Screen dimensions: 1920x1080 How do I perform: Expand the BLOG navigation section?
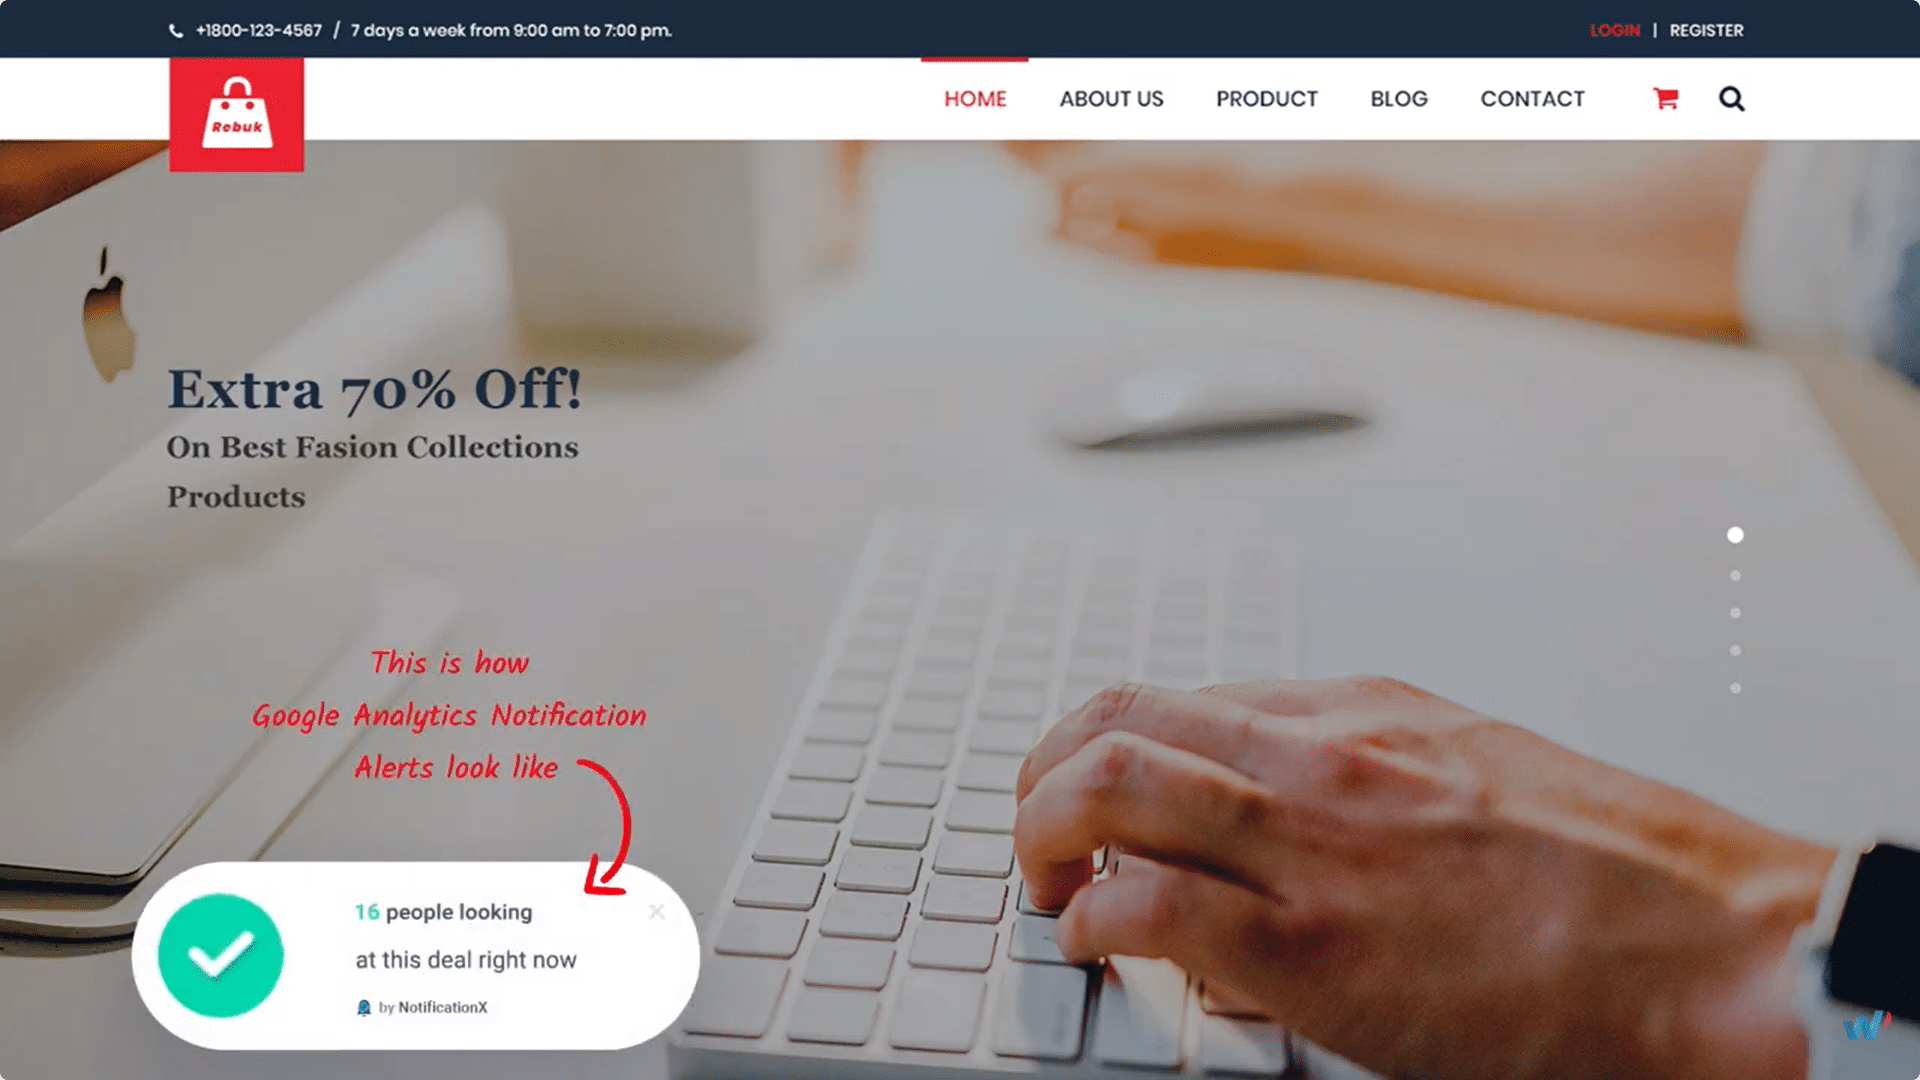tap(1398, 99)
